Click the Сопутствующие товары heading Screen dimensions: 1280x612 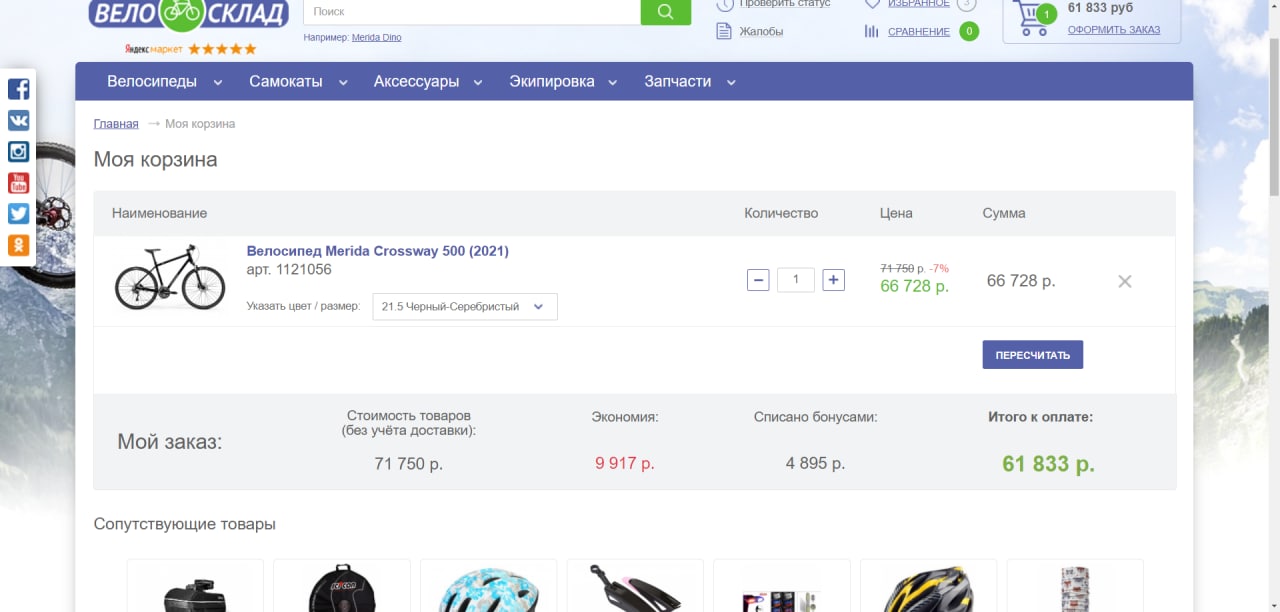[185, 524]
